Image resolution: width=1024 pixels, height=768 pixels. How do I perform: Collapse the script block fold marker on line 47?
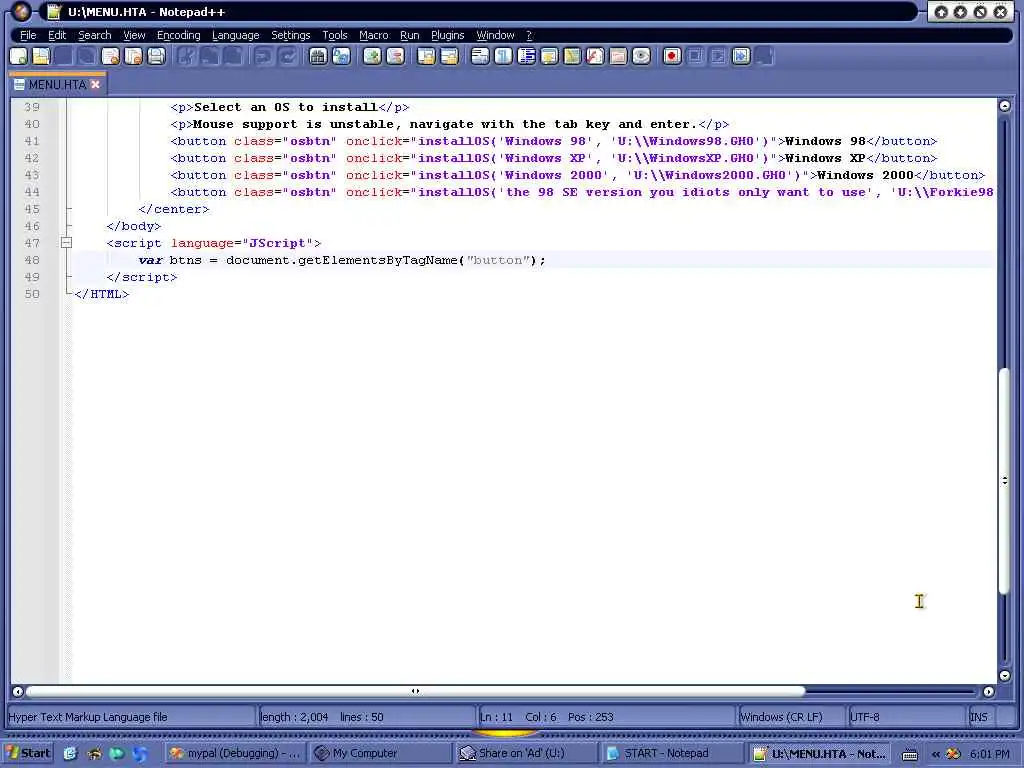(x=66, y=243)
